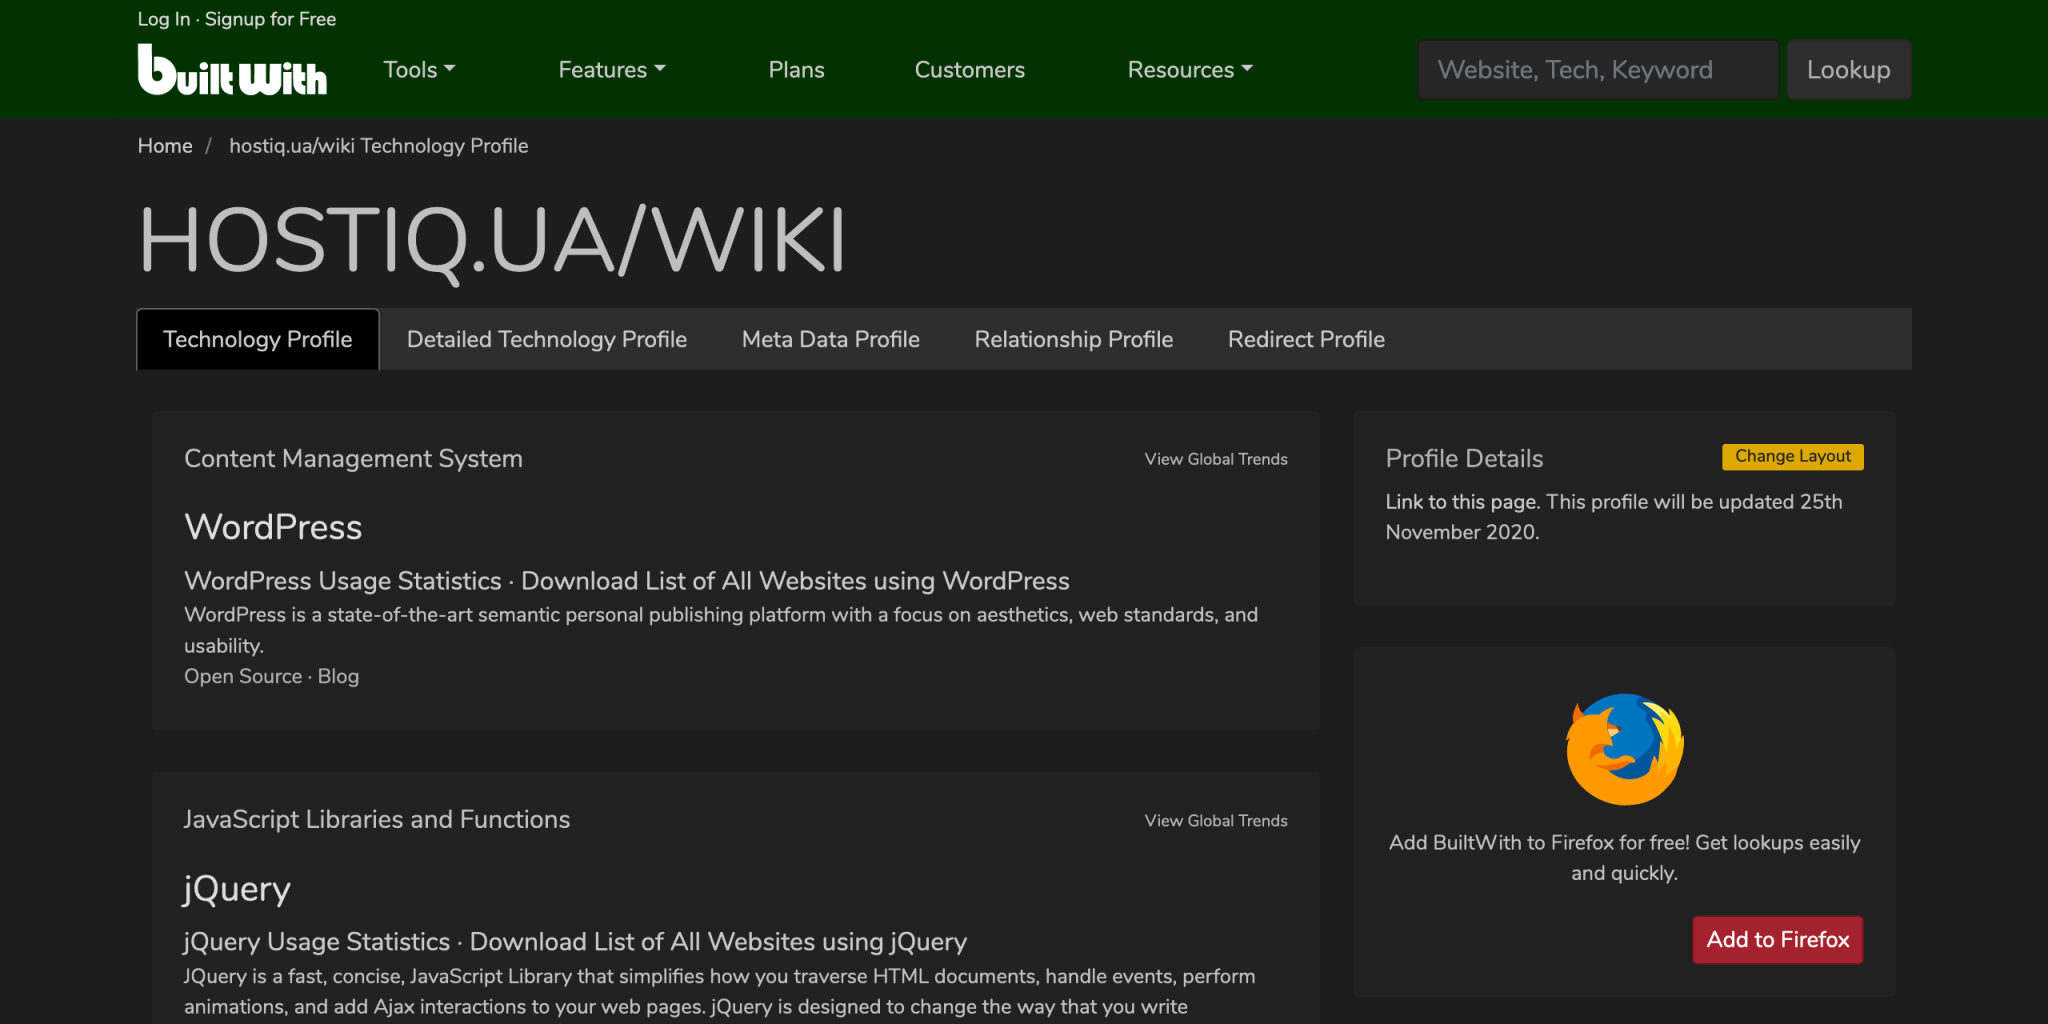2048x1024 pixels.
Task: Open the Tools dropdown menu
Action: click(418, 69)
